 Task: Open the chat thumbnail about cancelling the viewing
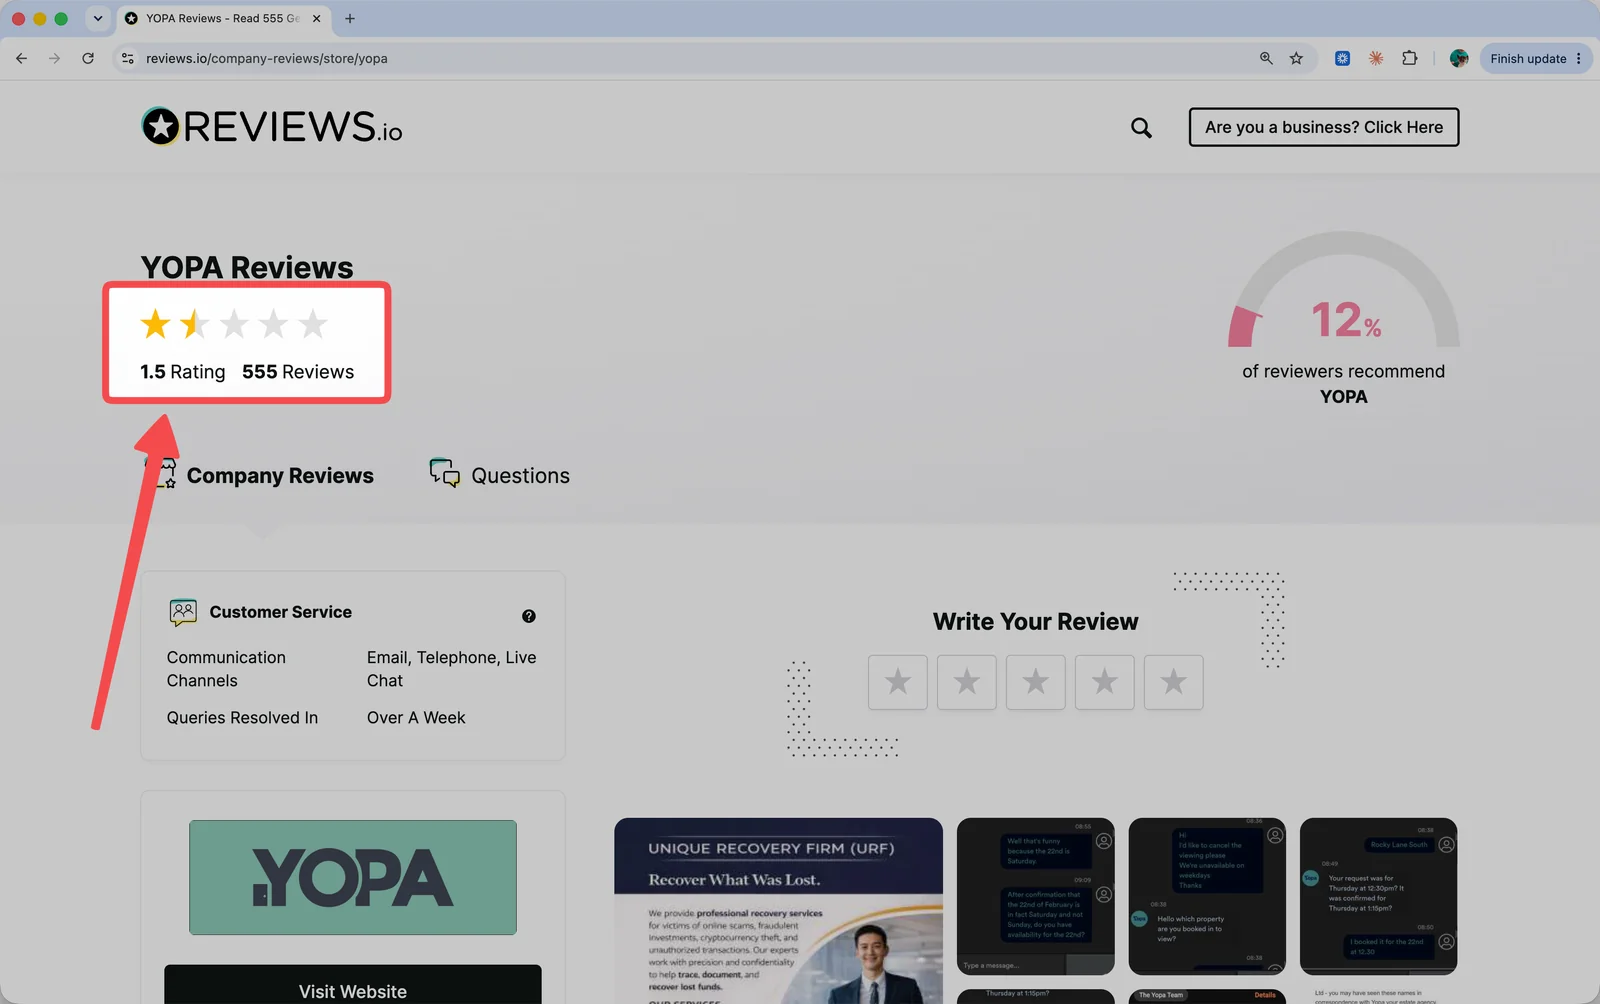click(1207, 896)
